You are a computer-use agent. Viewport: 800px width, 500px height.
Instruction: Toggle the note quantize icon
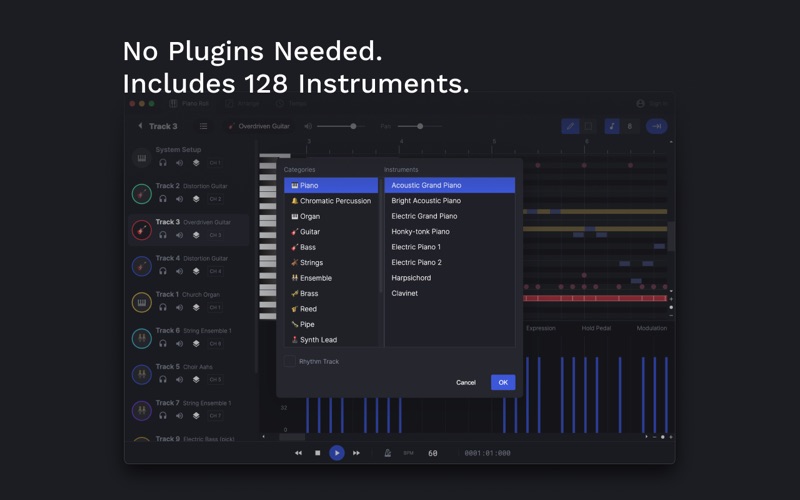tap(612, 126)
